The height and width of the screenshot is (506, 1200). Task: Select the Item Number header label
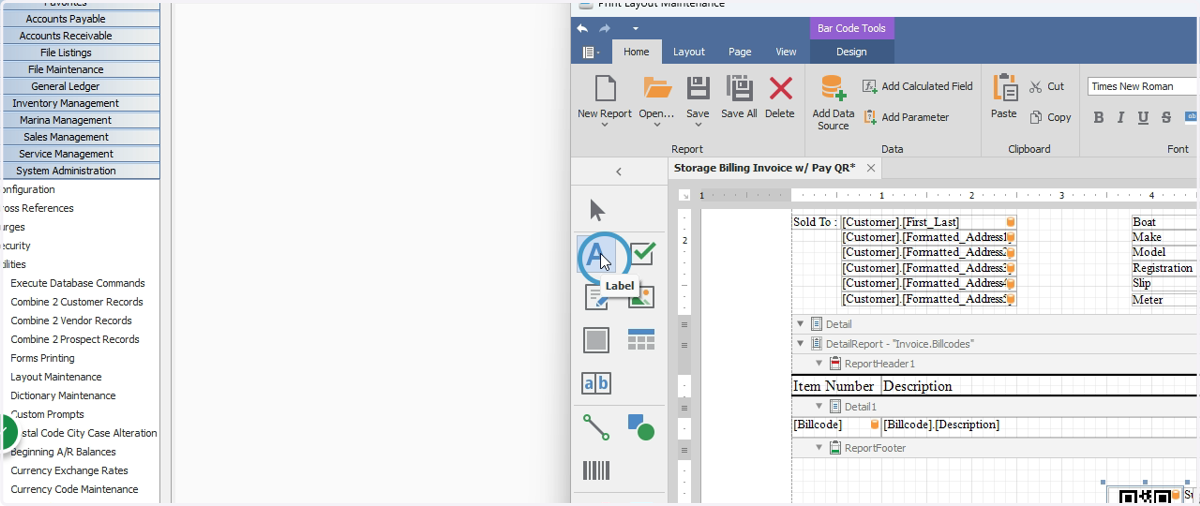coord(835,386)
